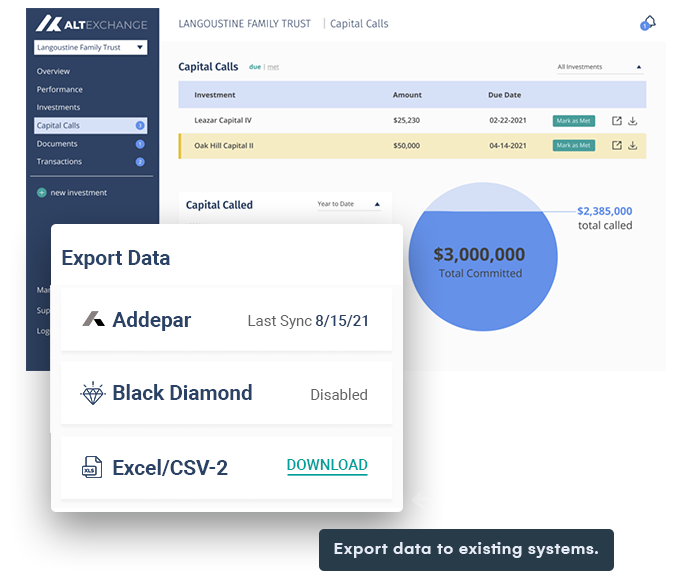Click new investment link
The height and width of the screenshot is (571, 675).
[78, 192]
